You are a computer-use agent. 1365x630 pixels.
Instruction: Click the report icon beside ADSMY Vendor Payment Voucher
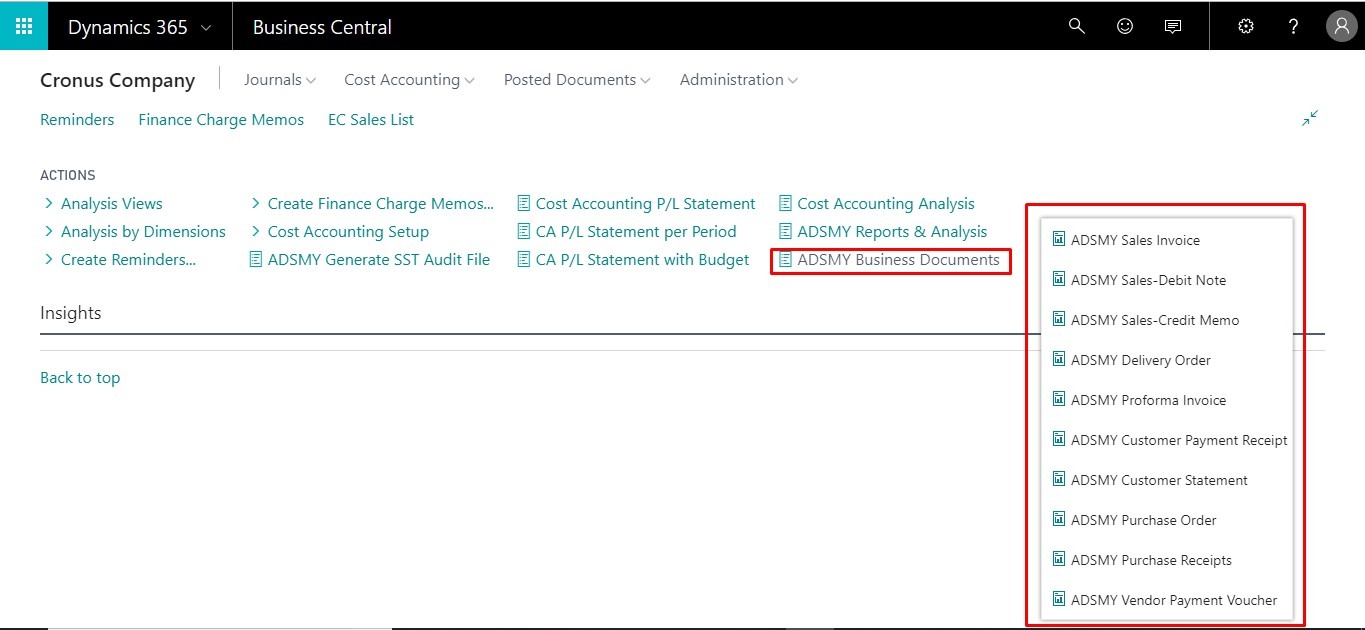[1059, 599]
